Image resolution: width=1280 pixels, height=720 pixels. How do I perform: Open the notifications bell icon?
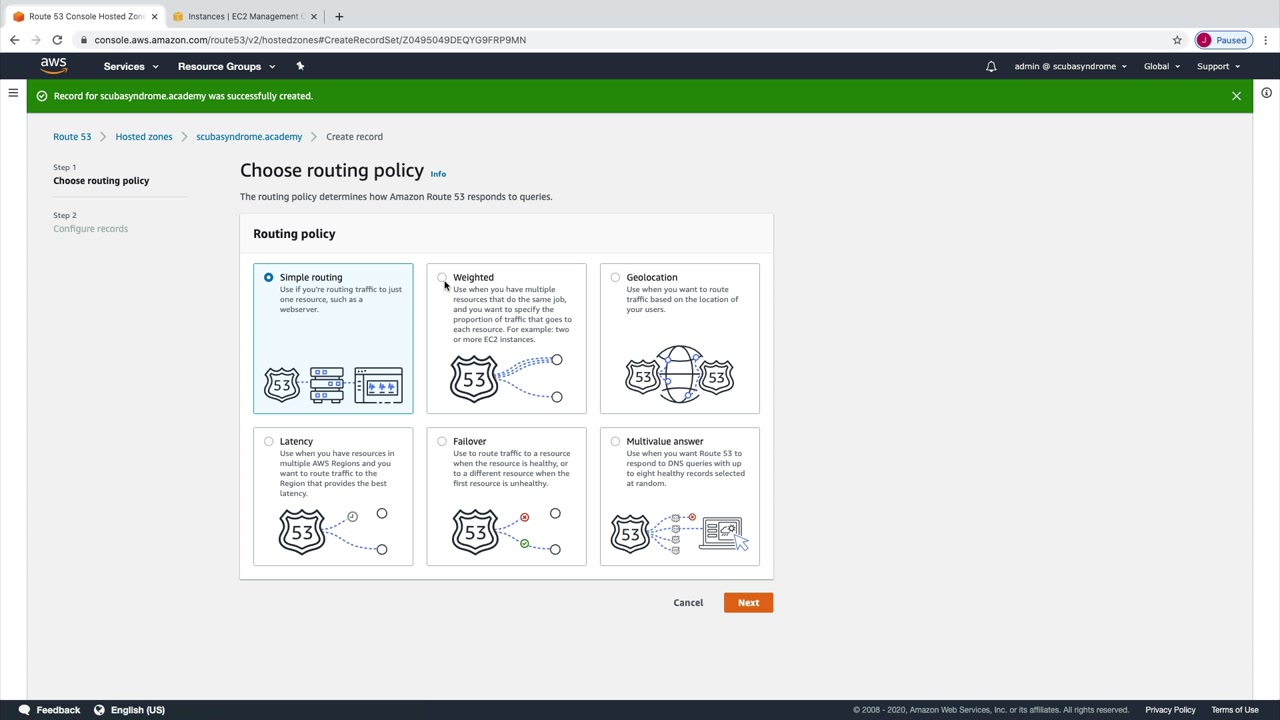point(991,66)
